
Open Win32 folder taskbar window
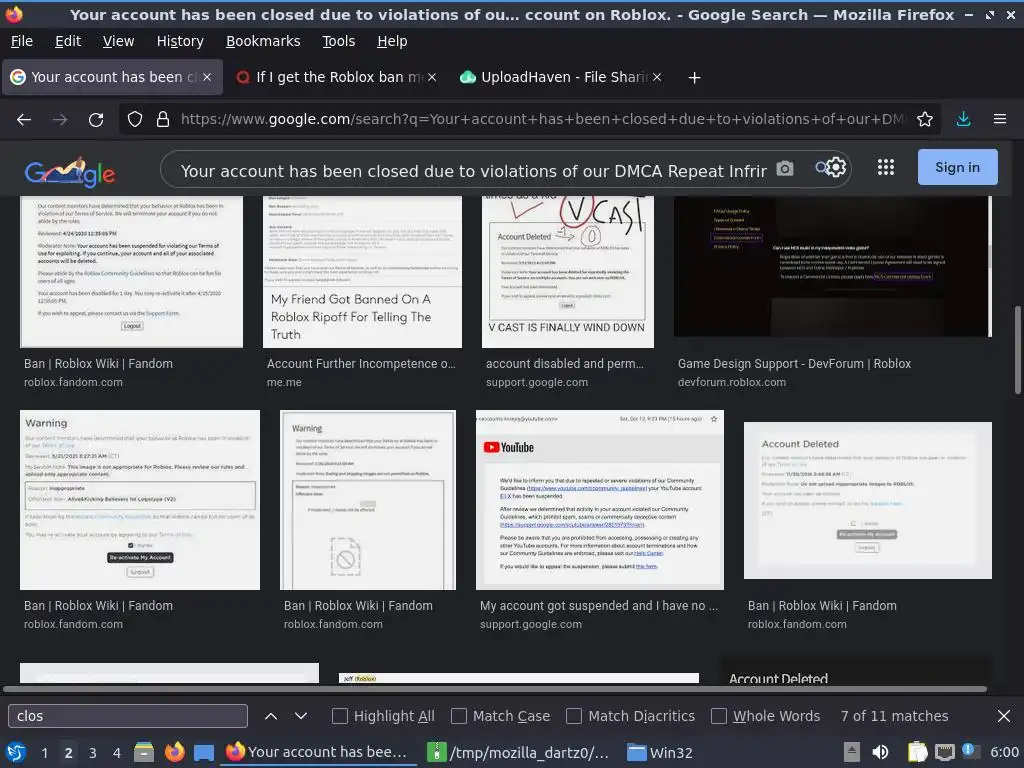point(660,752)
